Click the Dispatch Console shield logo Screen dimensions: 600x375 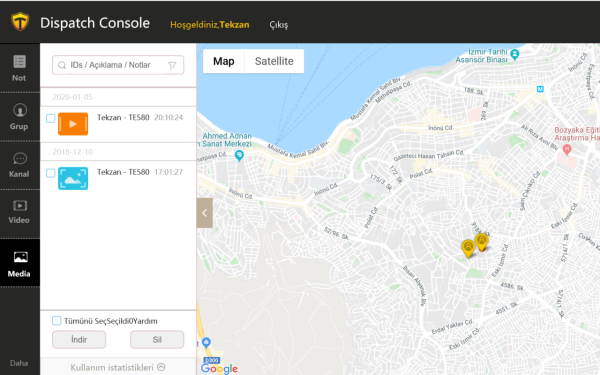coord(20,21)
